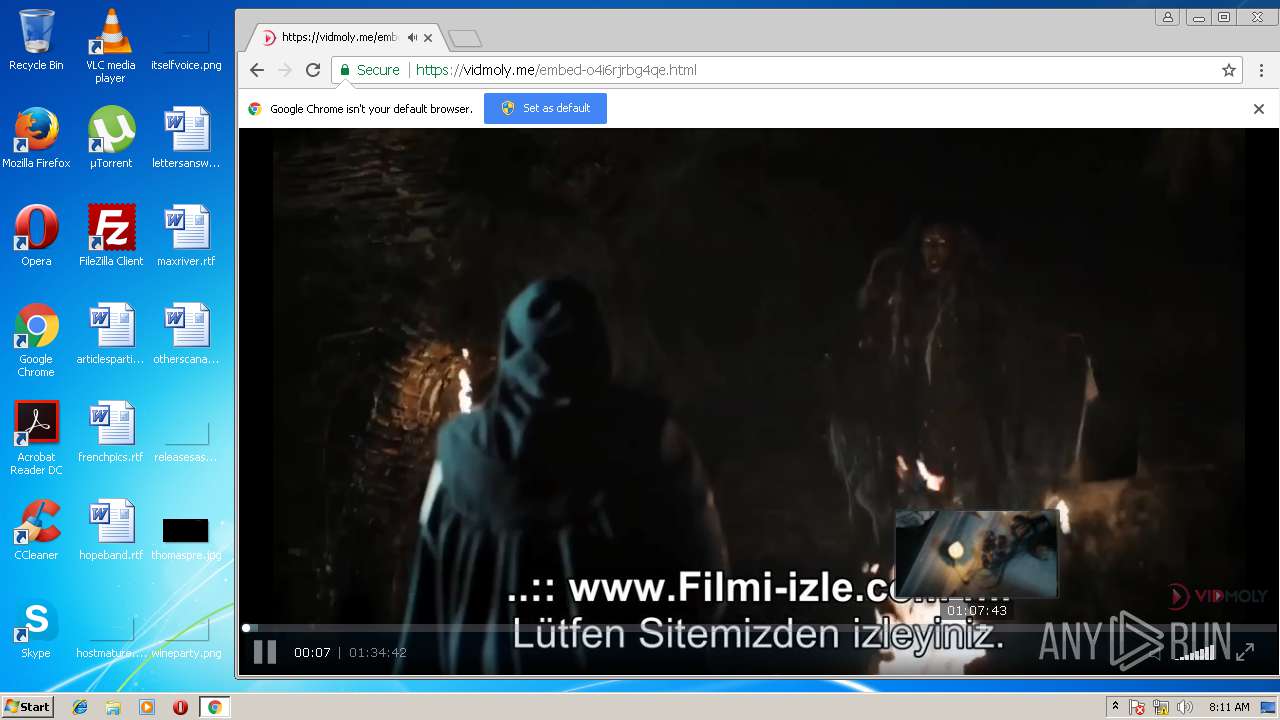Launch VLC media player shortcut
The width and height of the screenshot is (1280, 720).
coord(110,46)
